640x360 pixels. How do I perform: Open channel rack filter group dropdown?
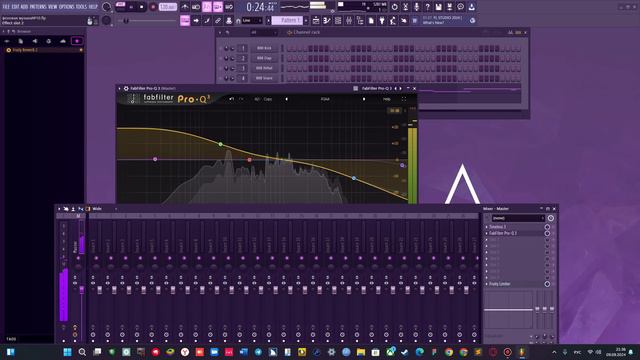(x=263, y=32)
